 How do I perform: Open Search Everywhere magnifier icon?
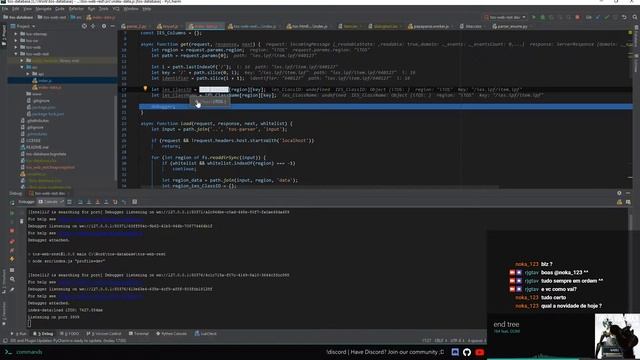(x=635, y=17)
